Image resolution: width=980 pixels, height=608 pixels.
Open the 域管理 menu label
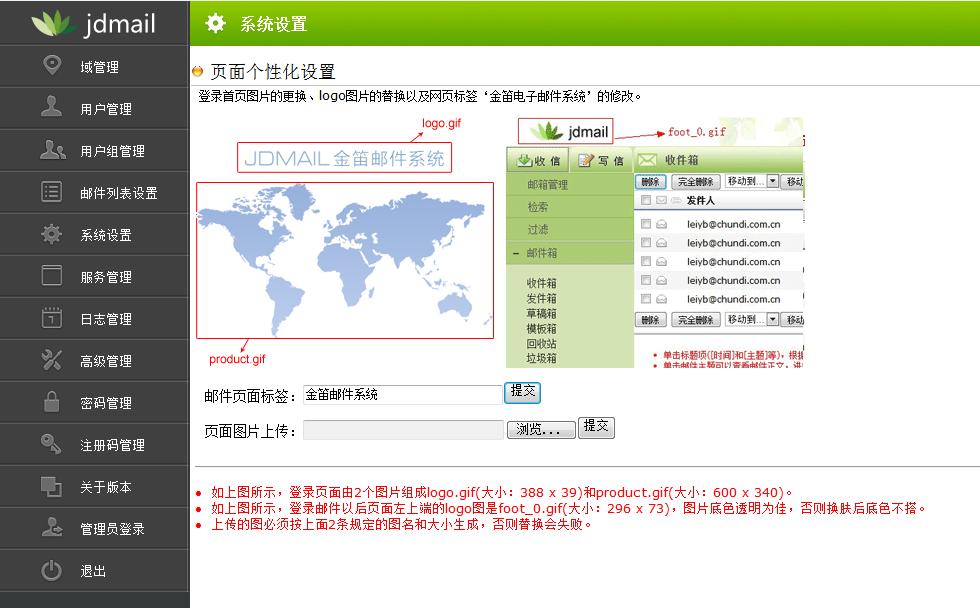[x=99, y=67]
